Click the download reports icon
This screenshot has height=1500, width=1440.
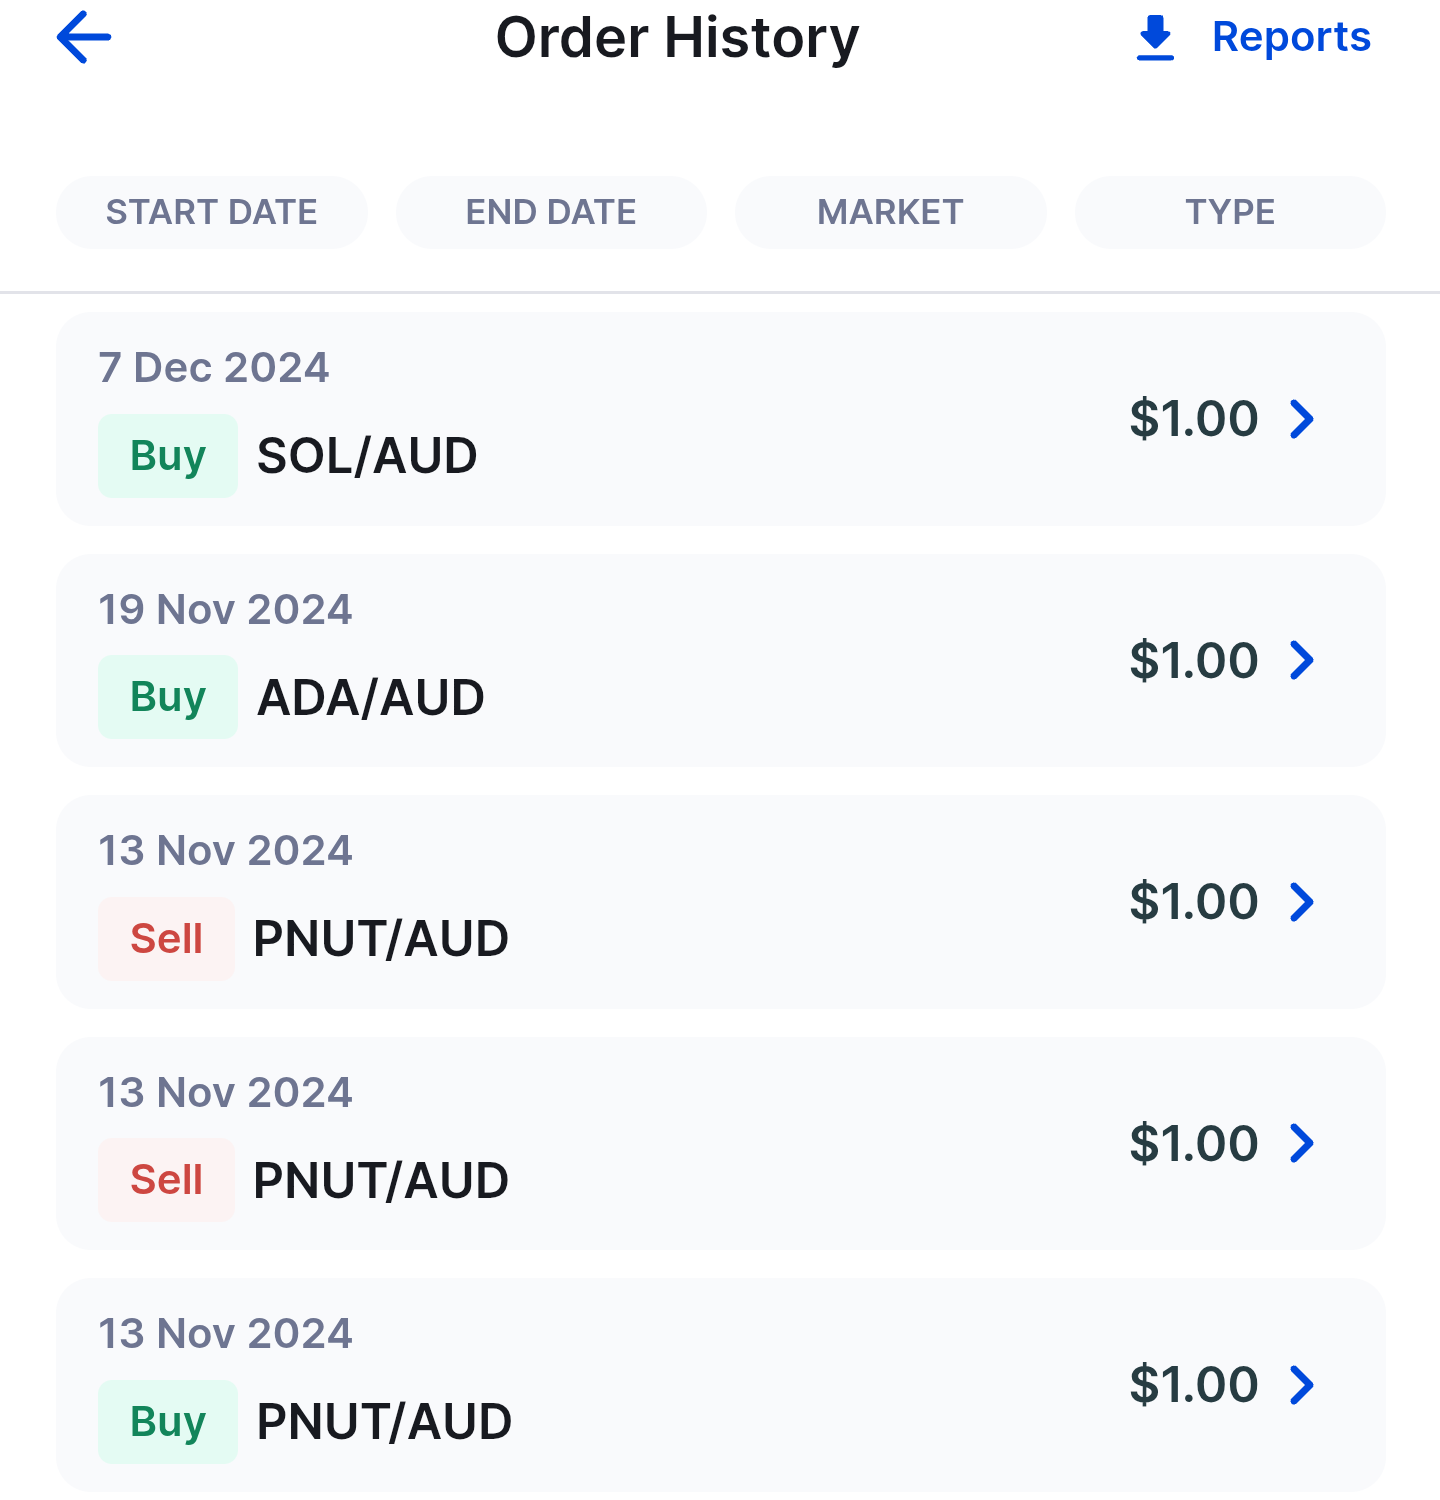pos(1155,38)
